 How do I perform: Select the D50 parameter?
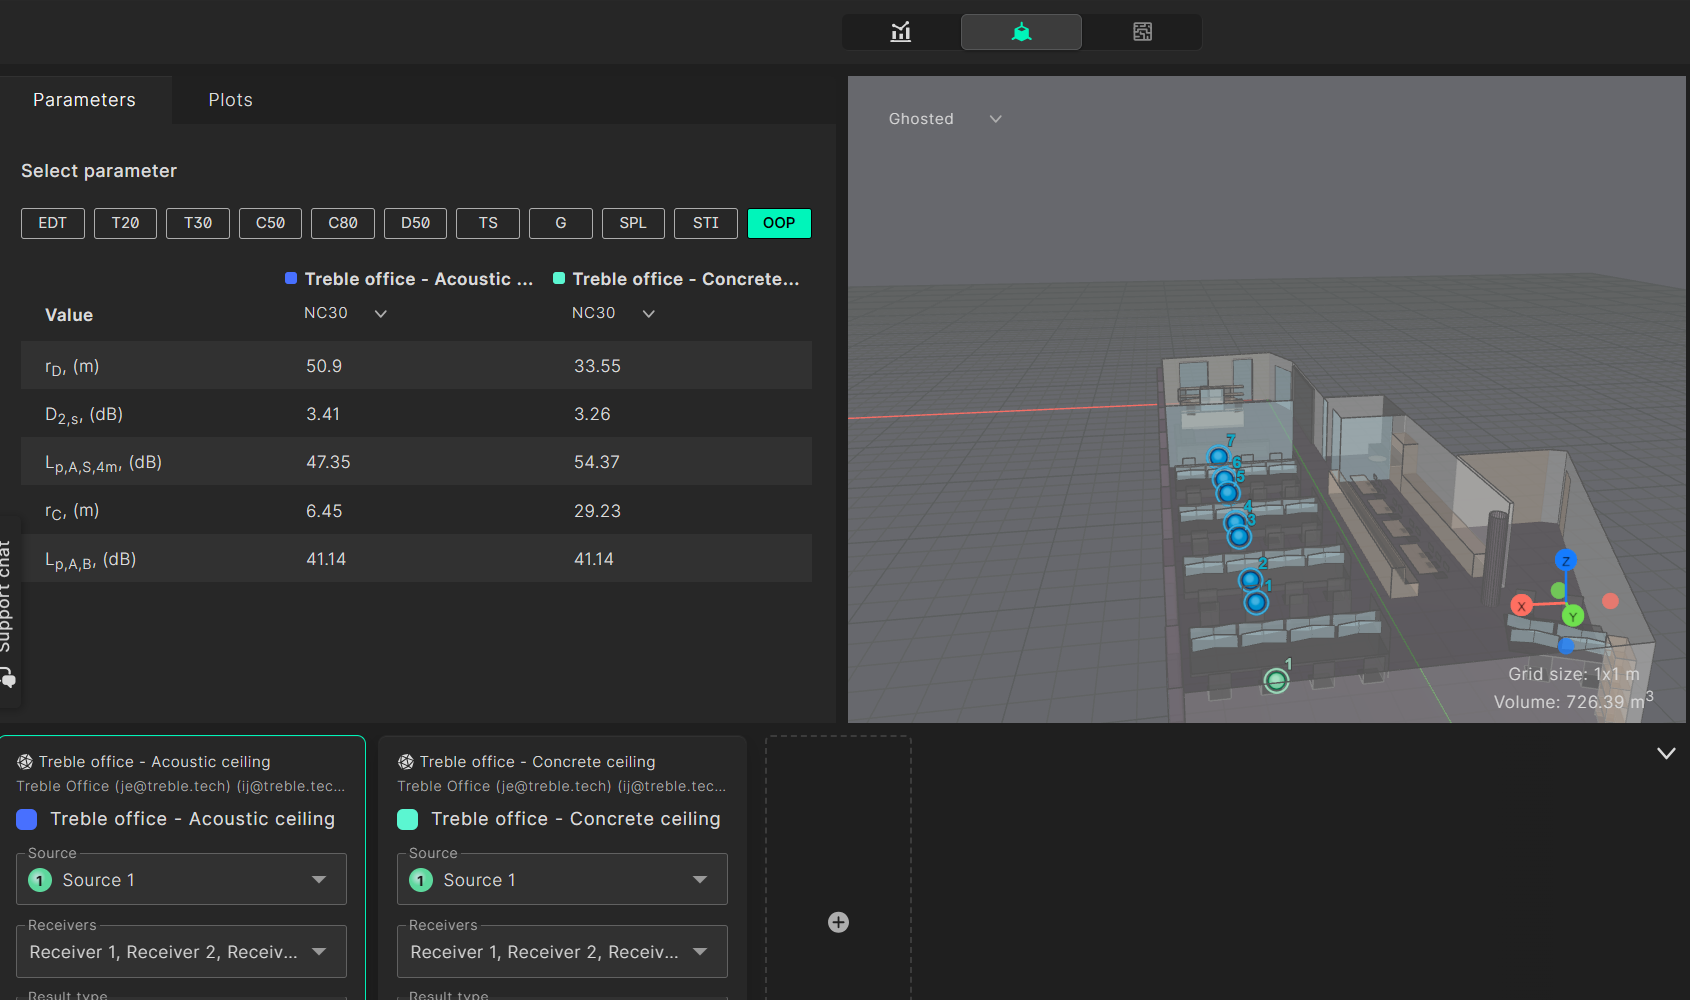[415, 223]
